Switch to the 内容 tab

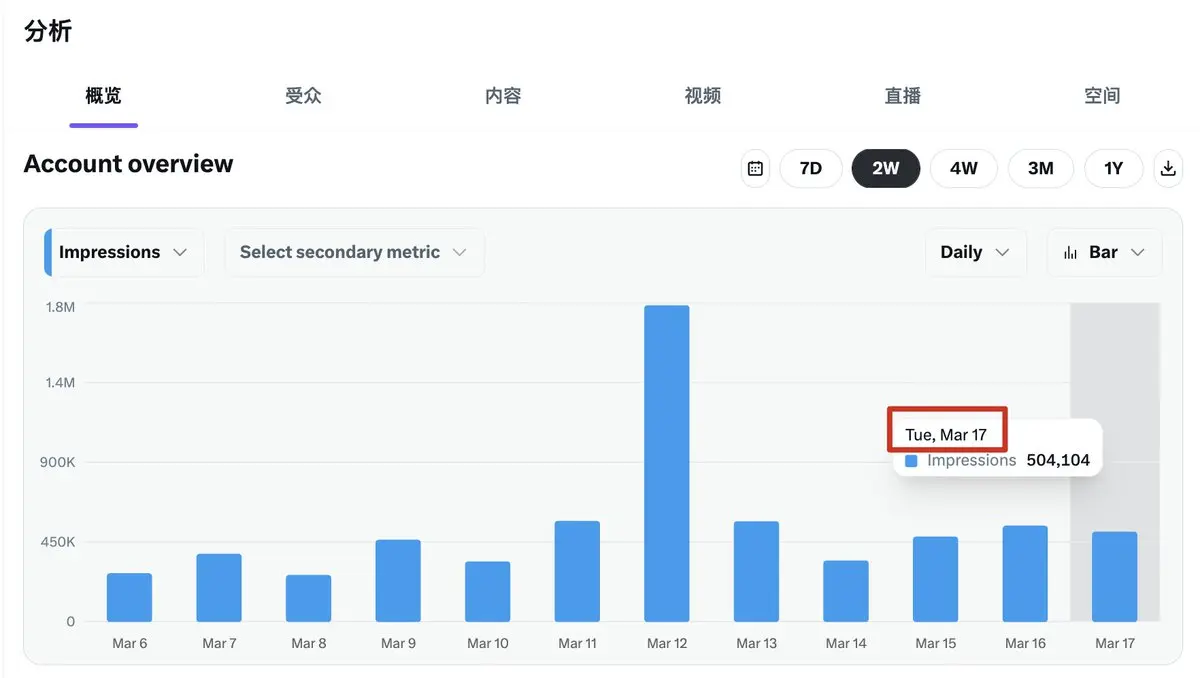[503, 96]
